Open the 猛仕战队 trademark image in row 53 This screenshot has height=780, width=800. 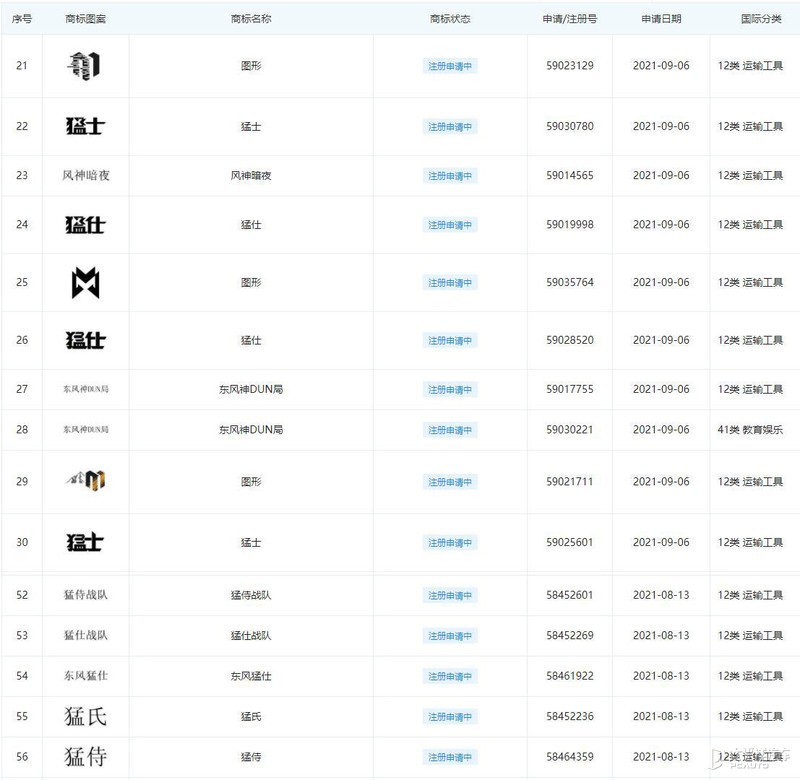click(x=86, y=635)
